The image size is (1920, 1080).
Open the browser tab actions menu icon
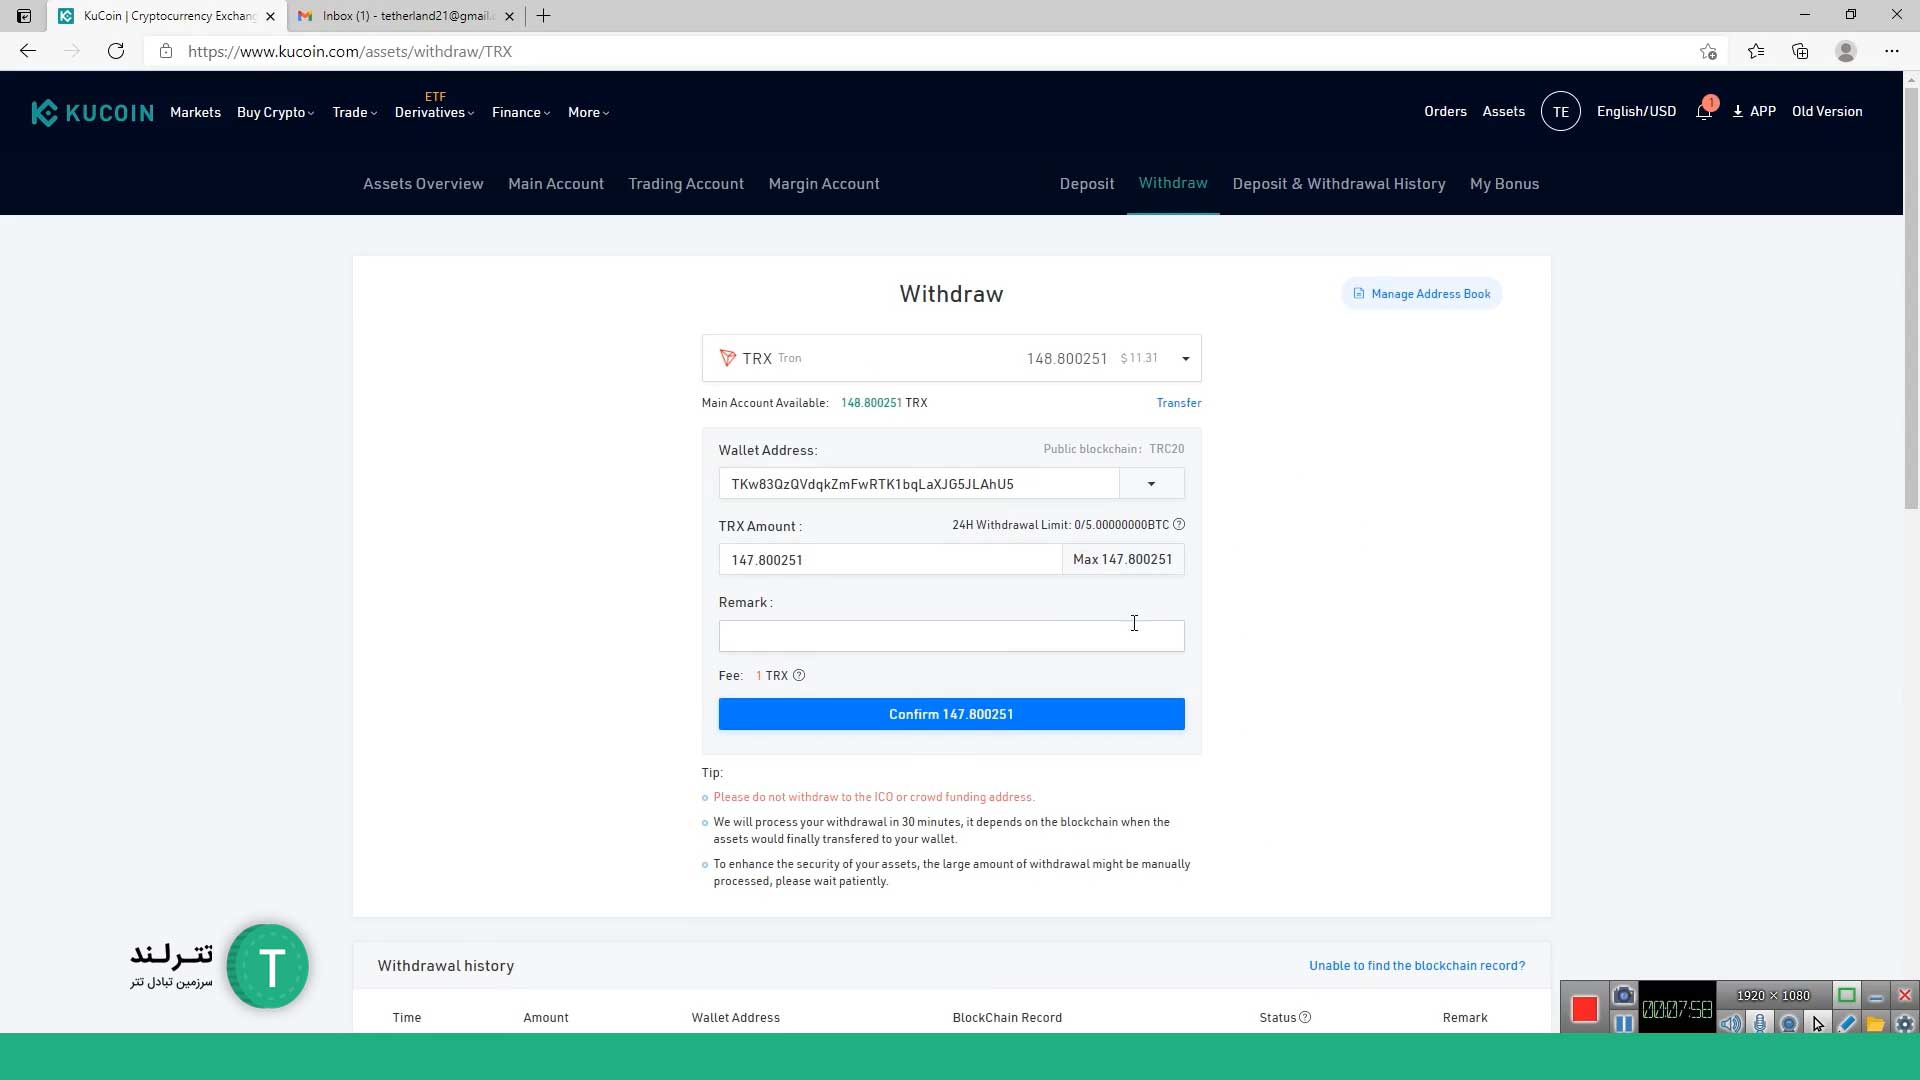point(24,16)
